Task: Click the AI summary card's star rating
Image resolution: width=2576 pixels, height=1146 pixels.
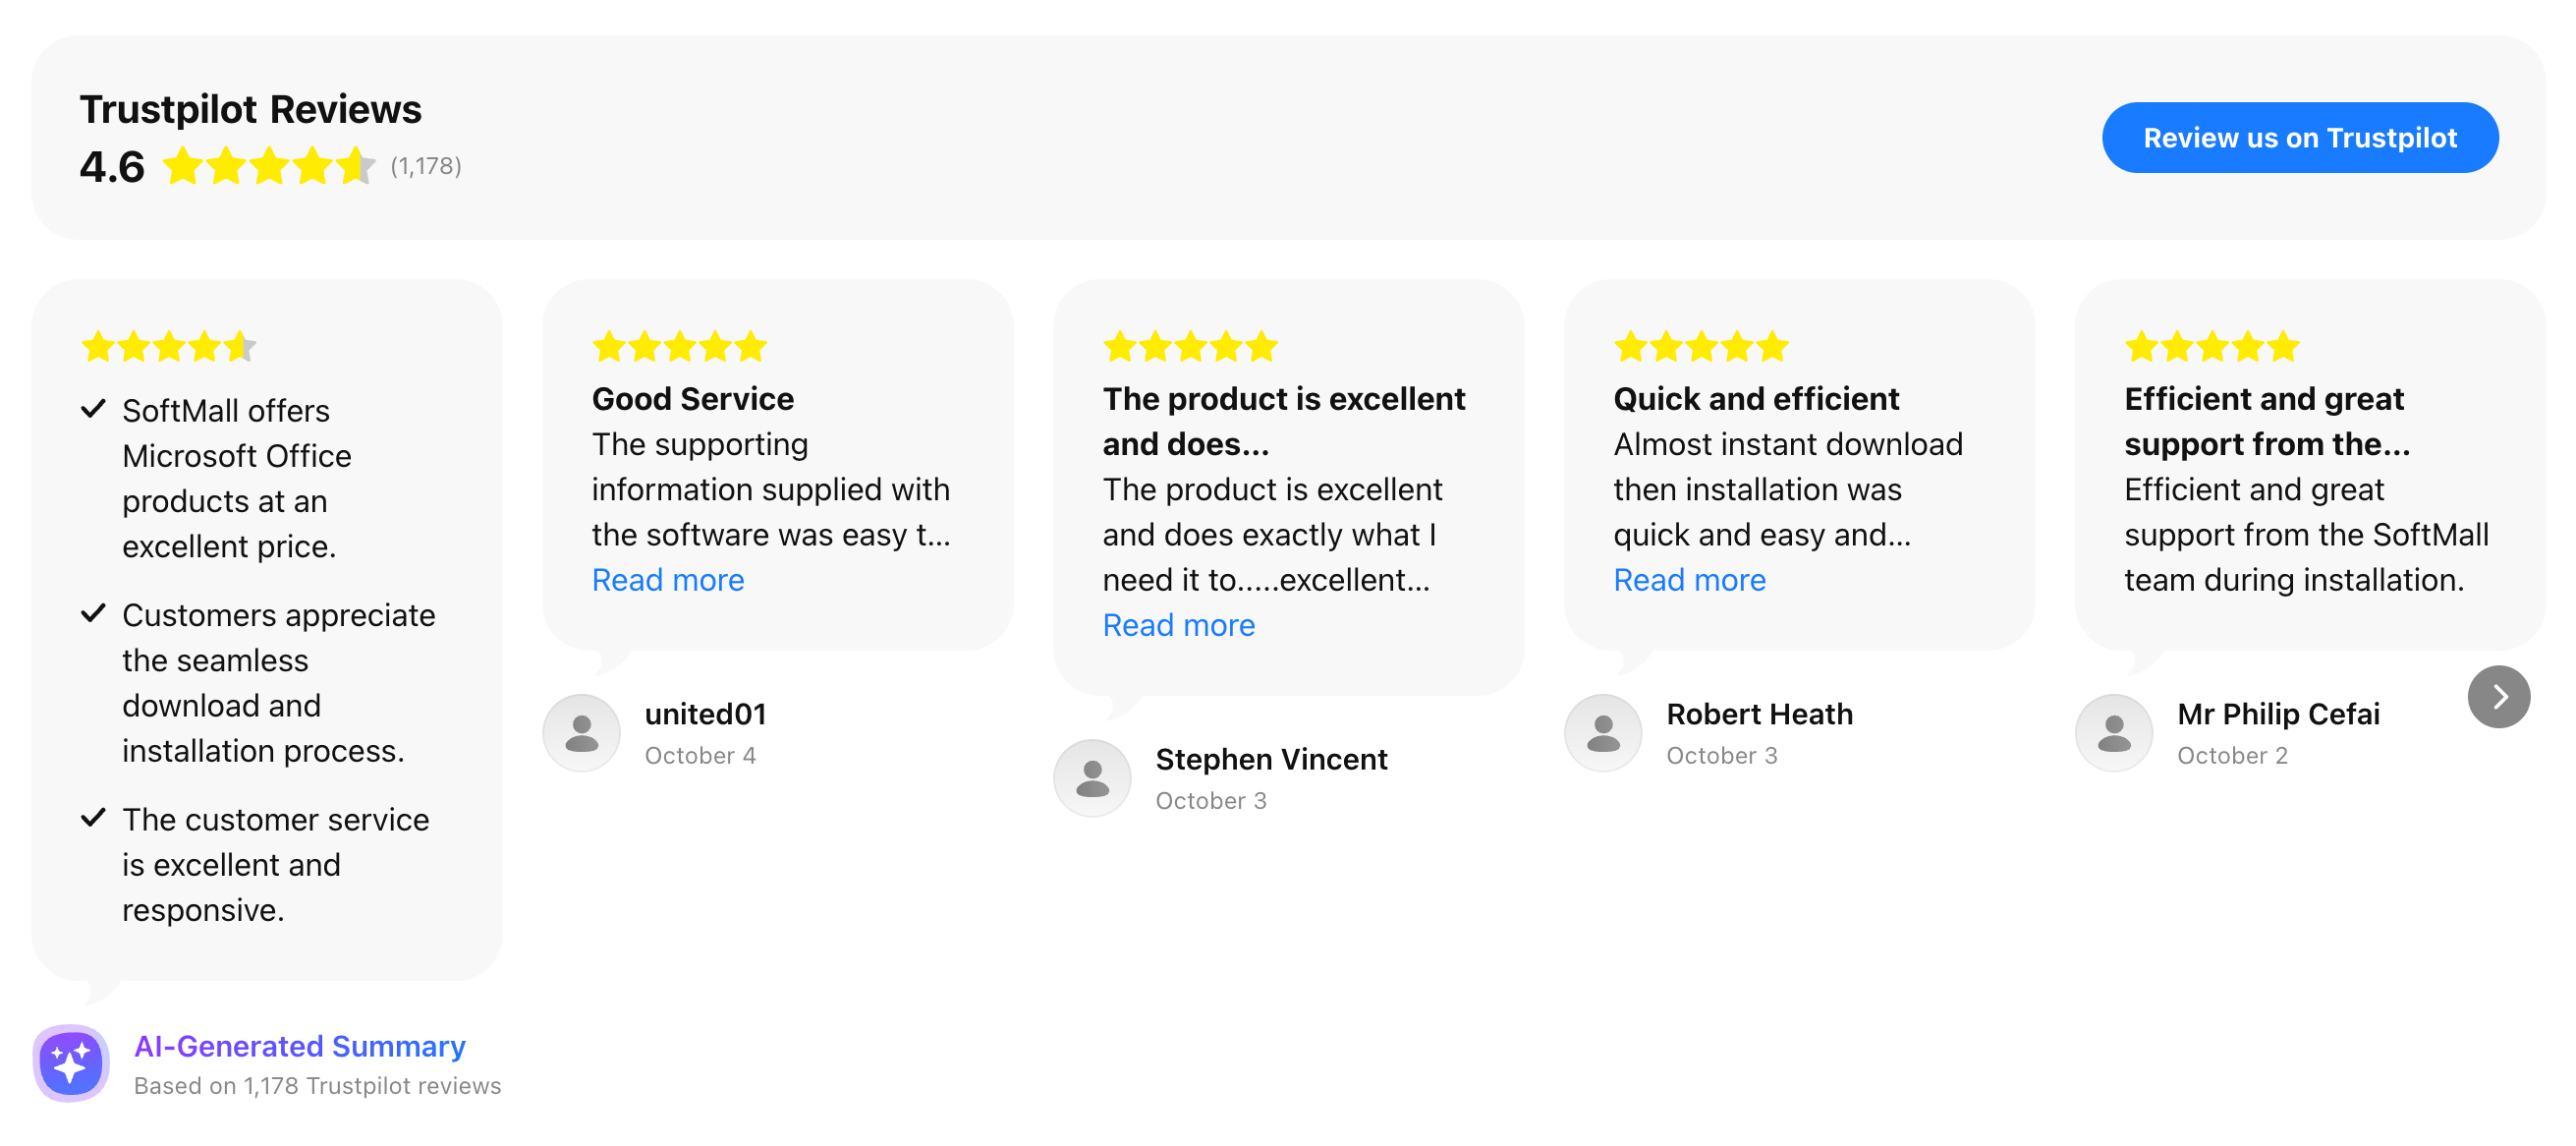Action: click(x=169, y=347)
